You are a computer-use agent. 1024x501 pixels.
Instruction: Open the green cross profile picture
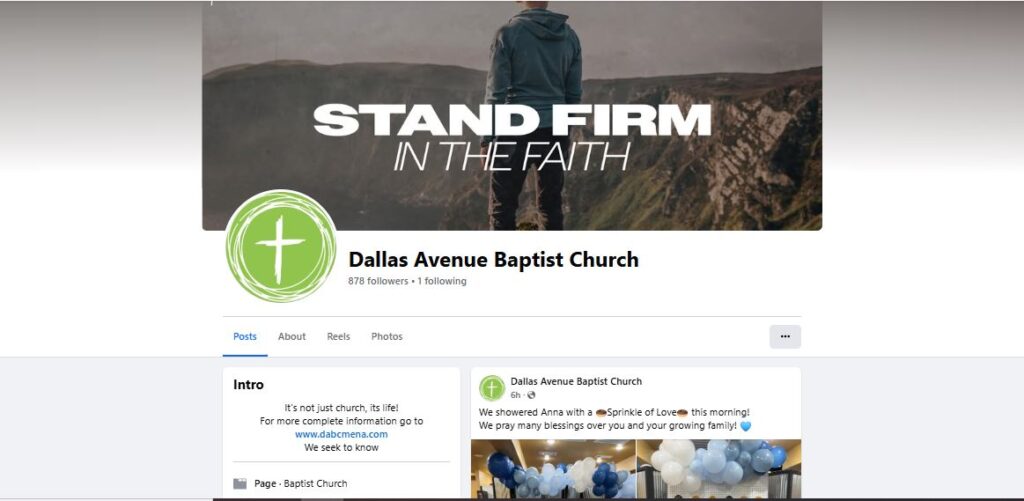tap(281, 246)
